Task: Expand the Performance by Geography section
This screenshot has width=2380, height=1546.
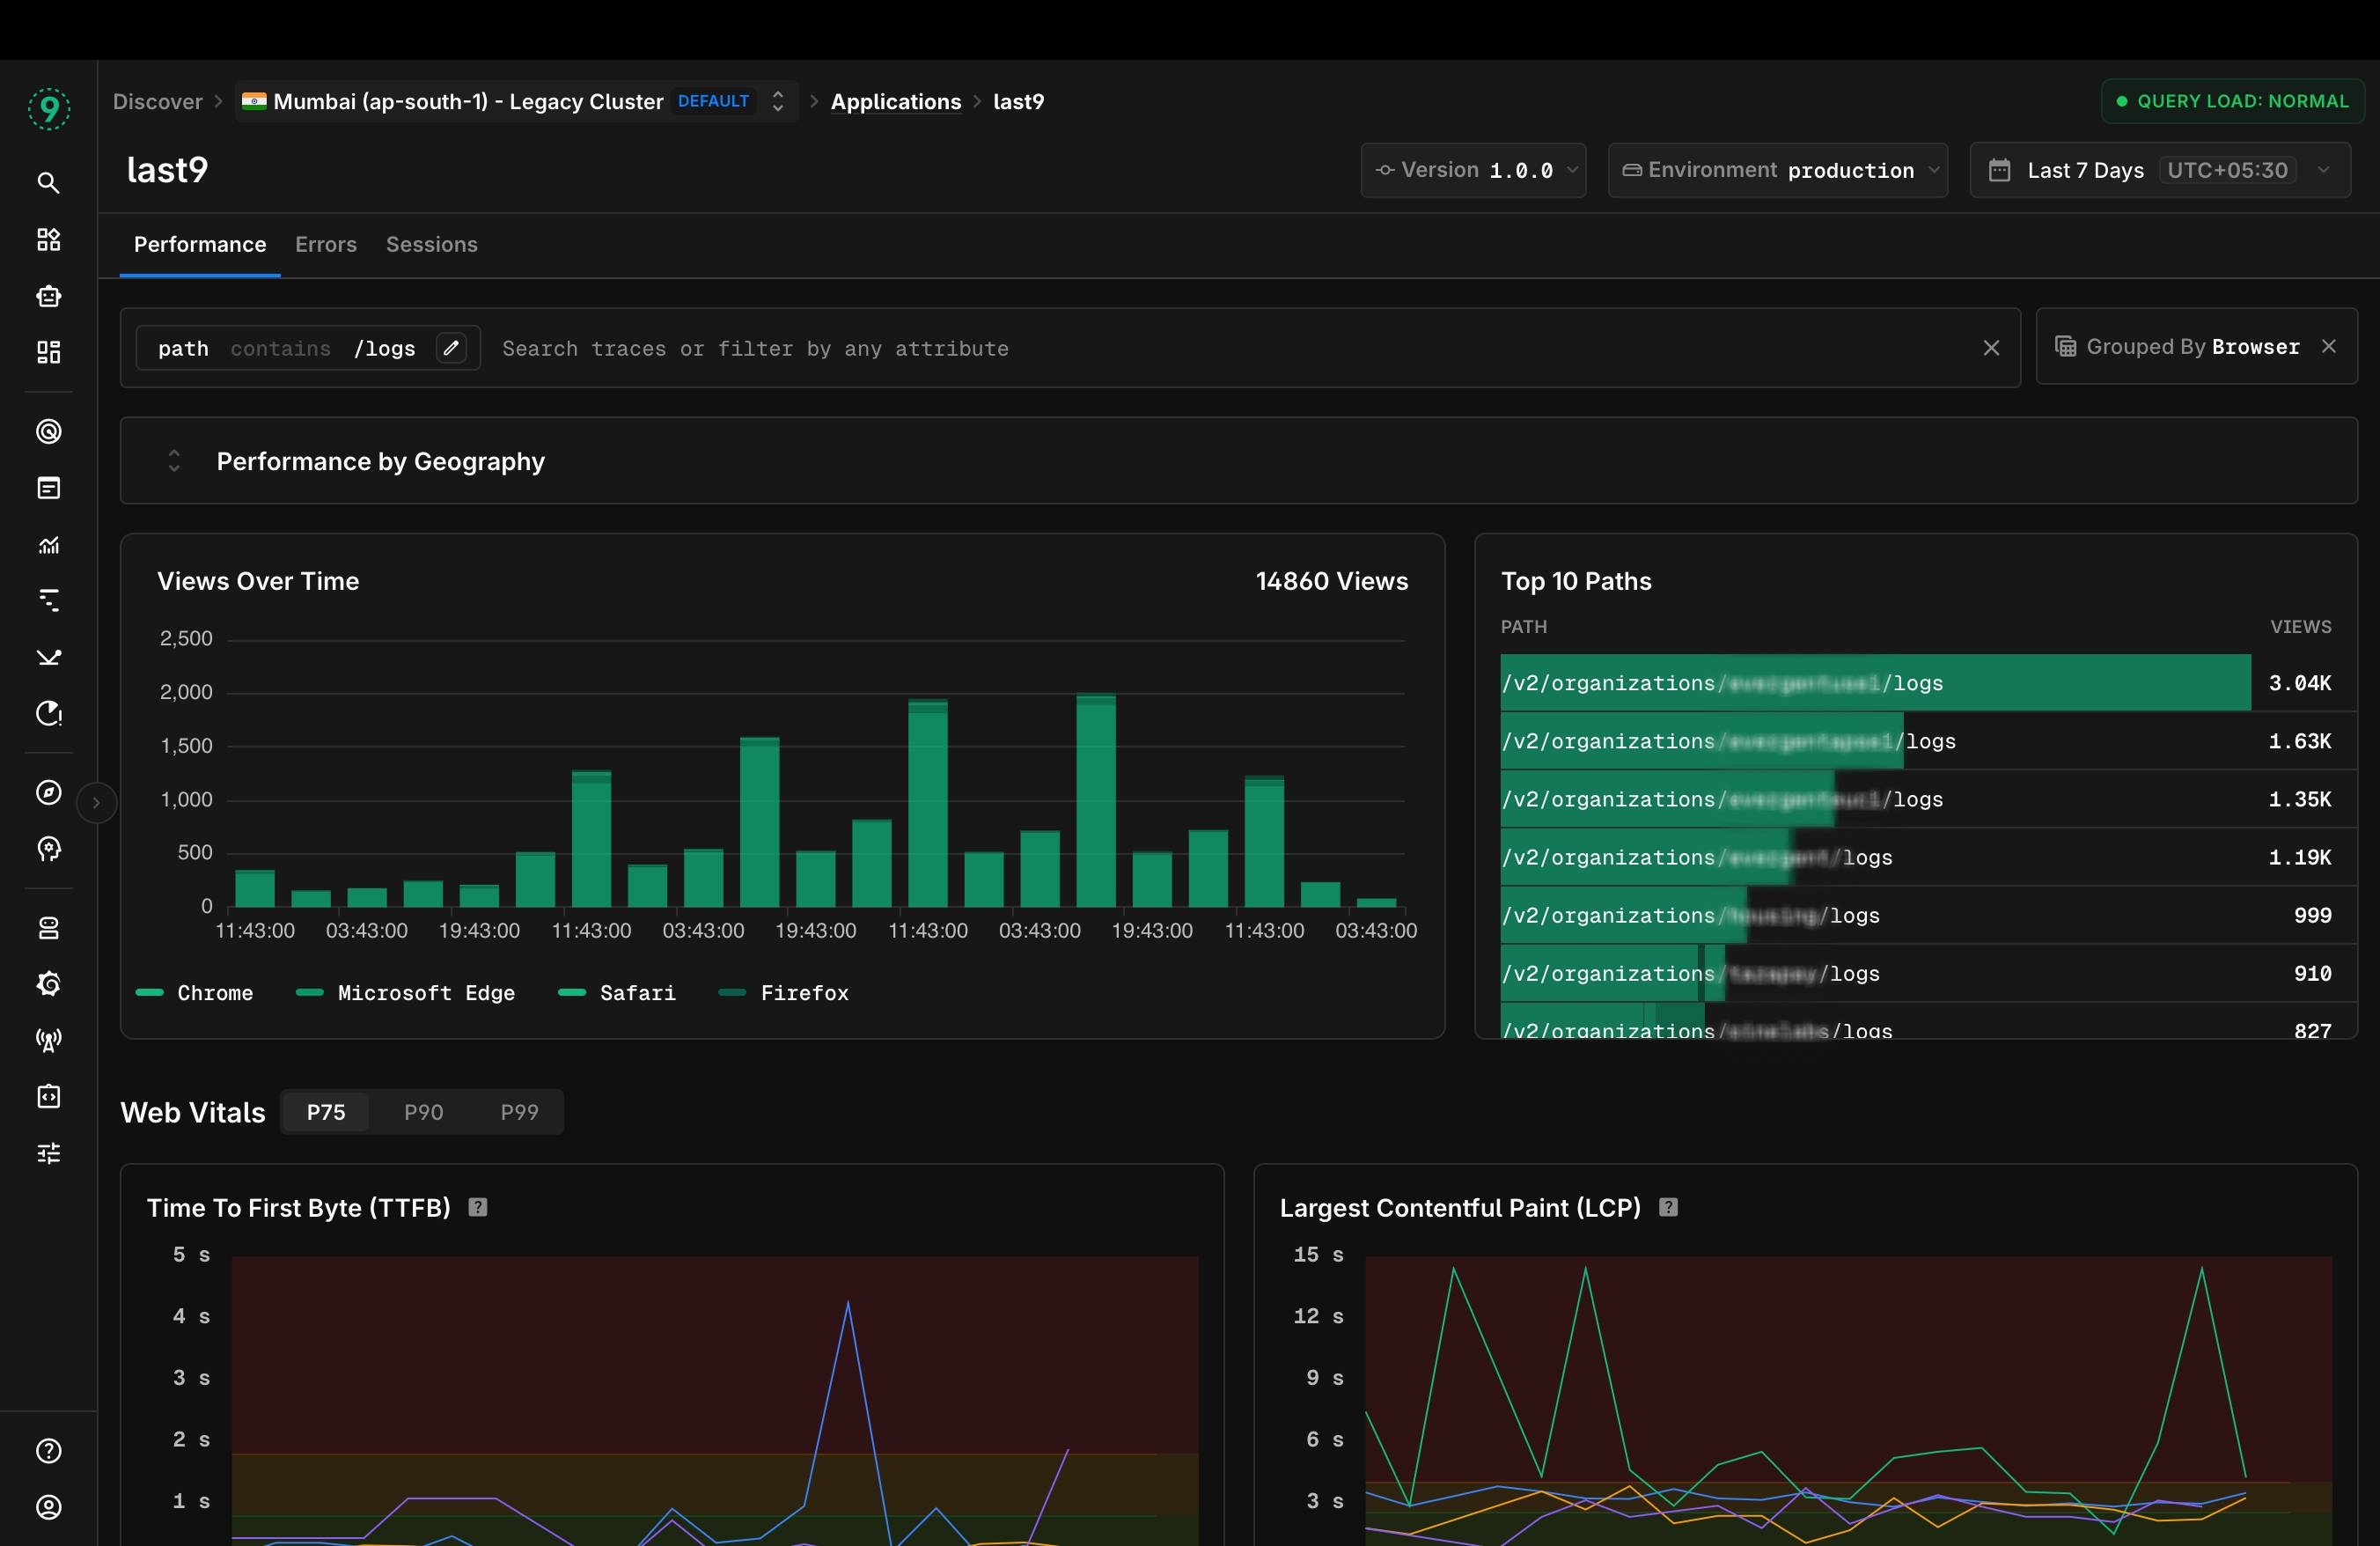Action: click(x=174, y=461)
